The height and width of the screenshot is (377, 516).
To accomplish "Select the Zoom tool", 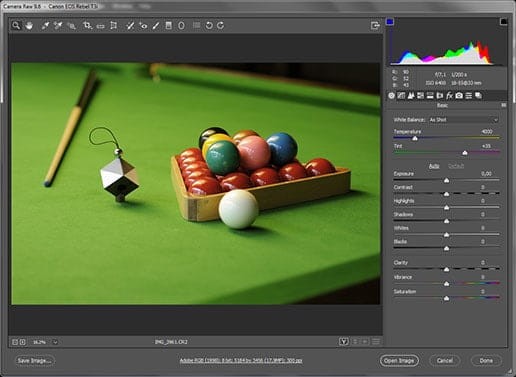I will 16,25.
